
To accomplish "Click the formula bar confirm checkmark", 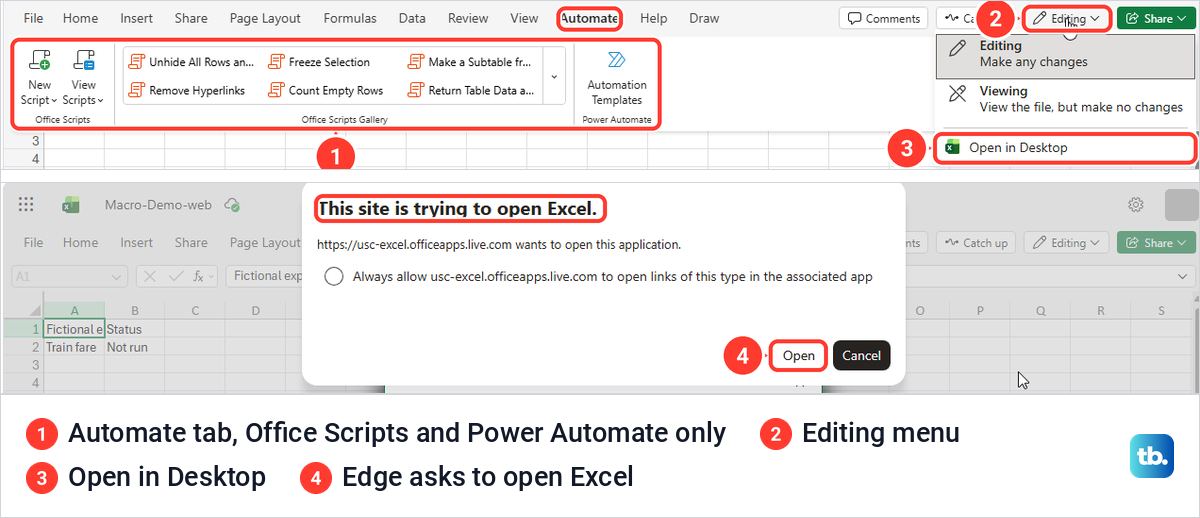I will (175, 276).
